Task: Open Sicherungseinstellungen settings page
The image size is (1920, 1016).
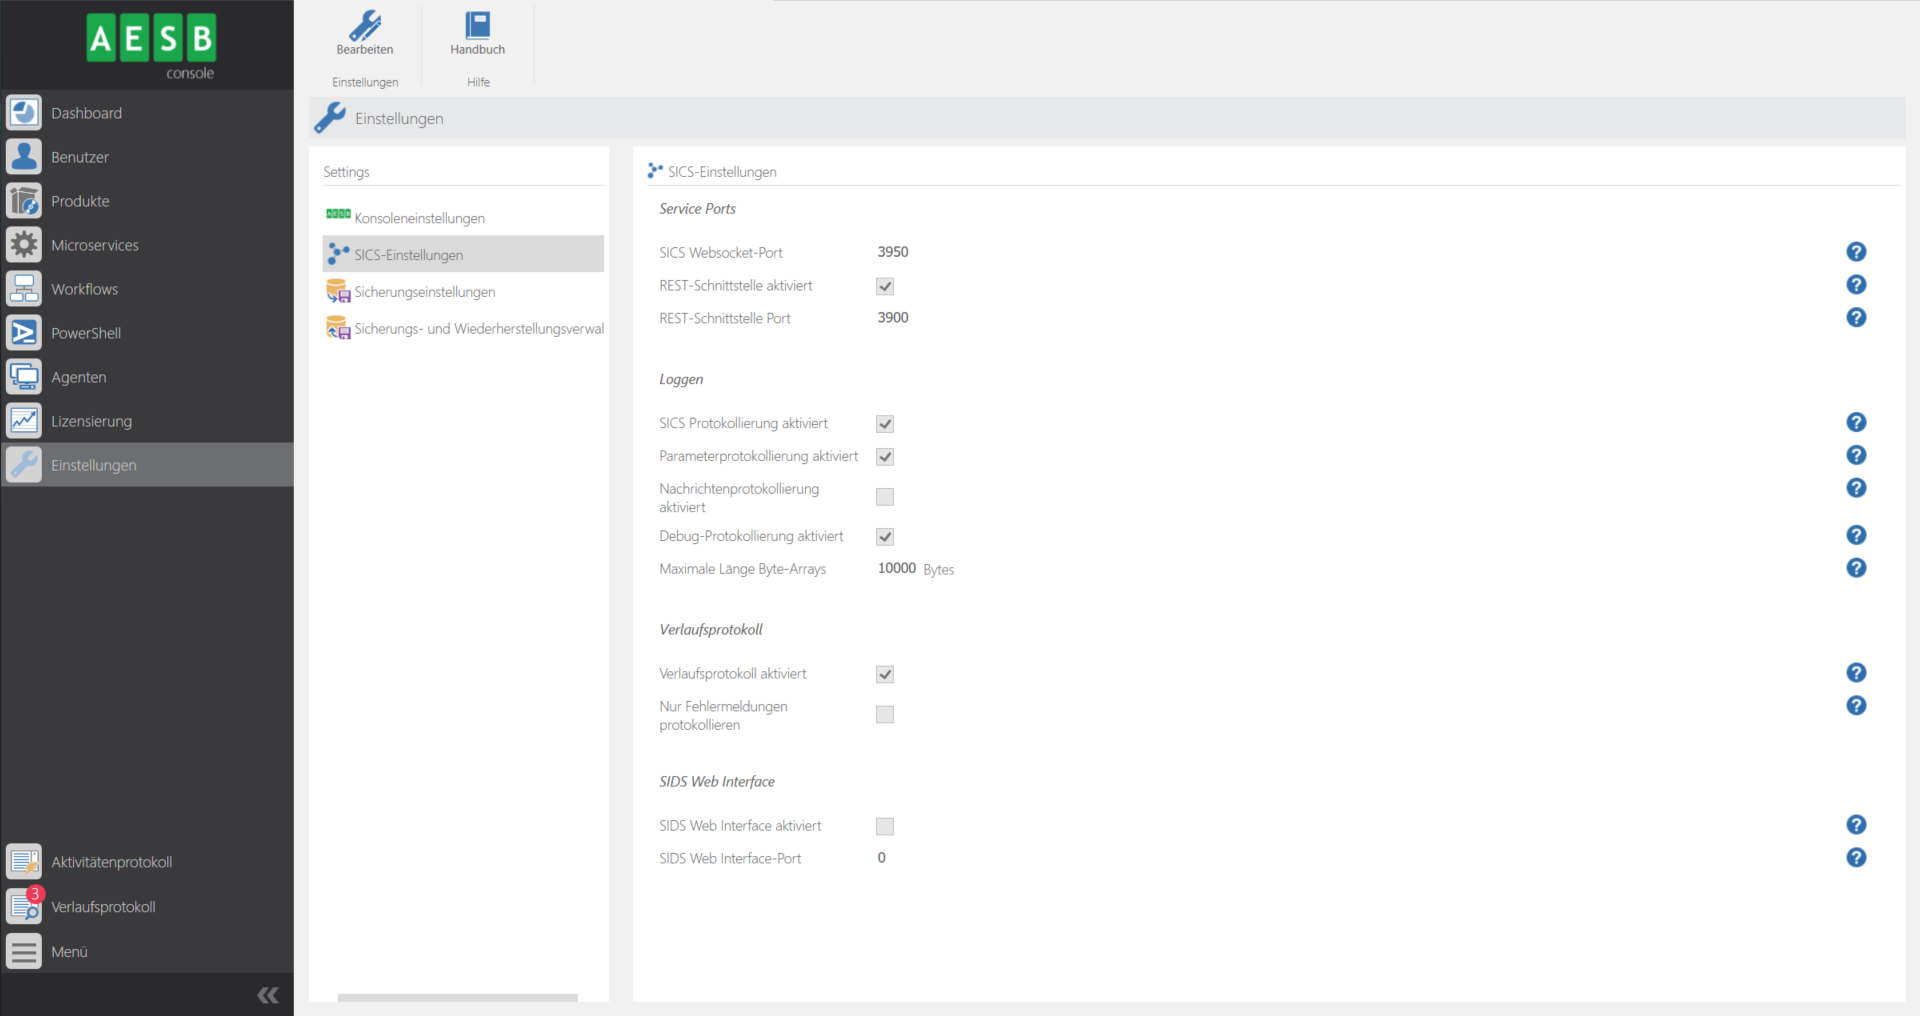Action: [x=424, y=292]
